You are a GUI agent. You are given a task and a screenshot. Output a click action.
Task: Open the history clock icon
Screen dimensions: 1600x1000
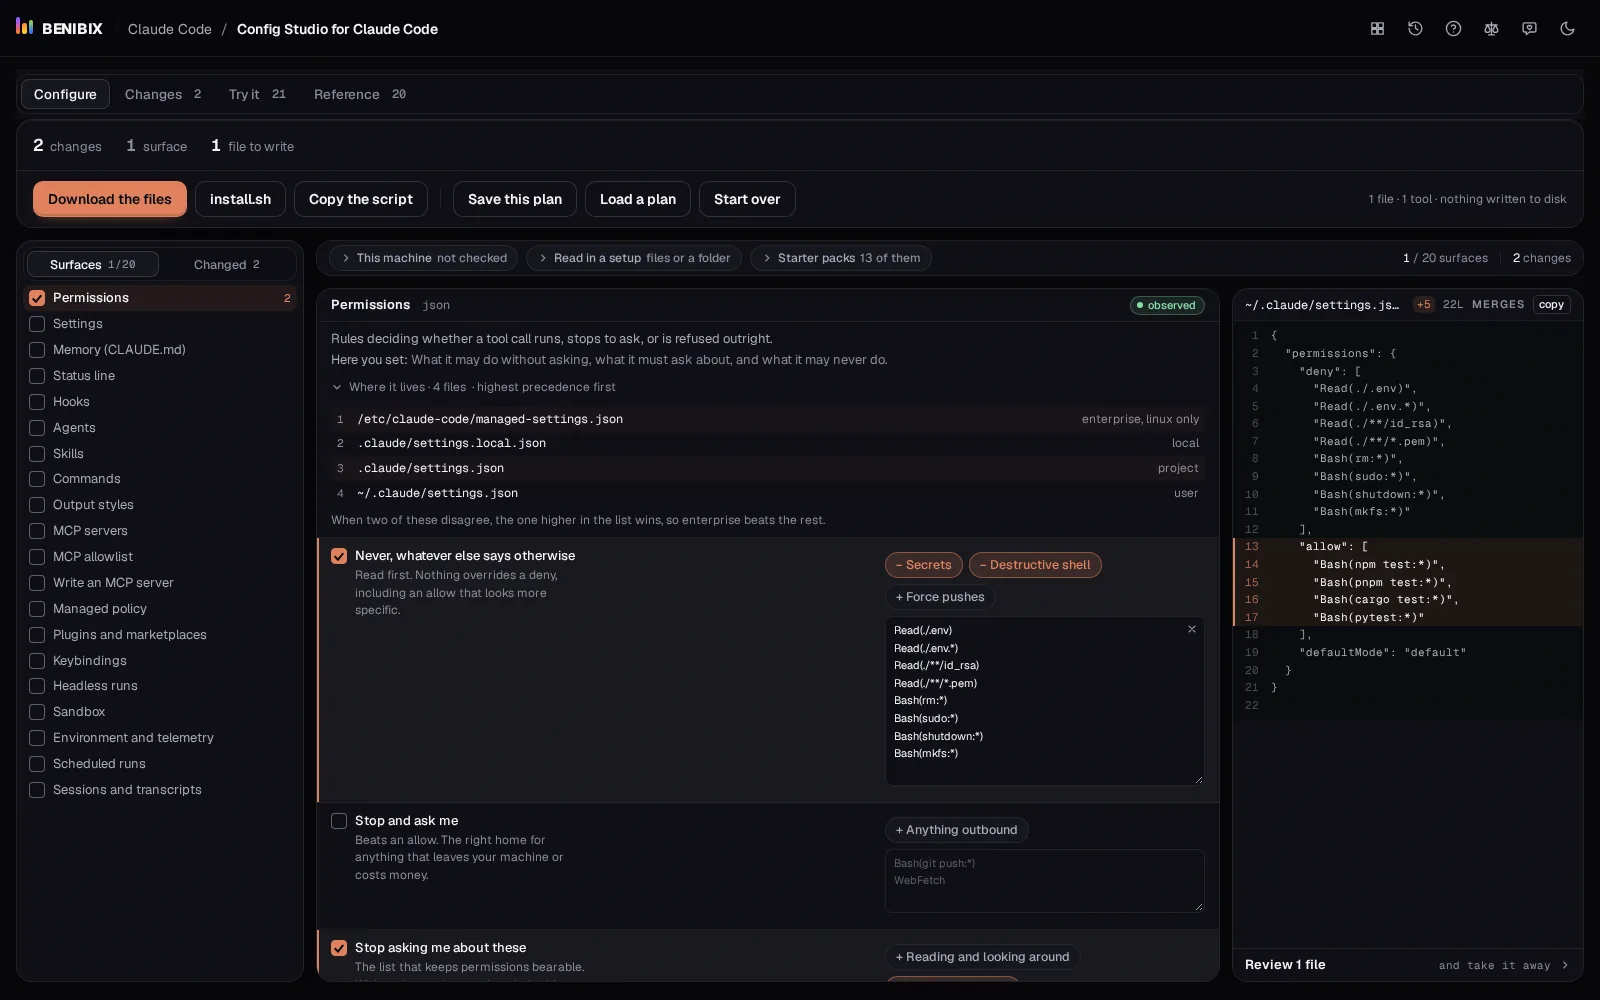point(1415,29)
